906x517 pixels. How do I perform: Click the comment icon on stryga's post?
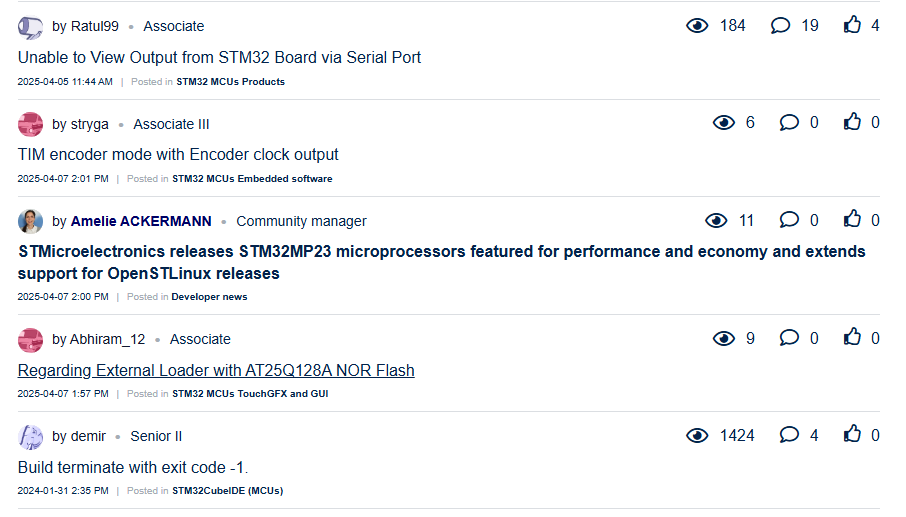pyautogui.click(x=789, y=123)
